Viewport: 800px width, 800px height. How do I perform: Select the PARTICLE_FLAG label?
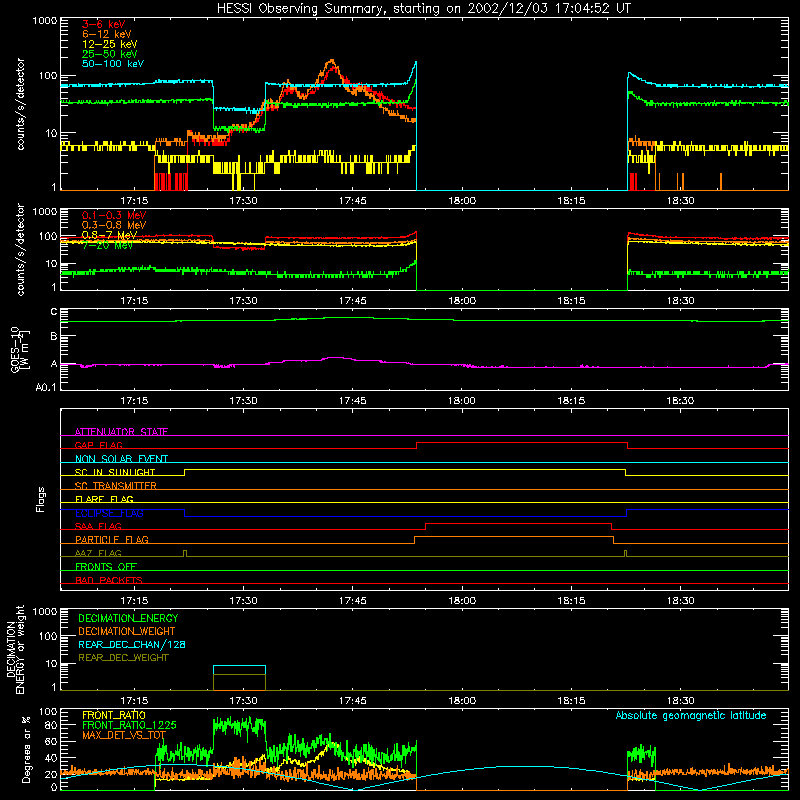tap(112, 539)
